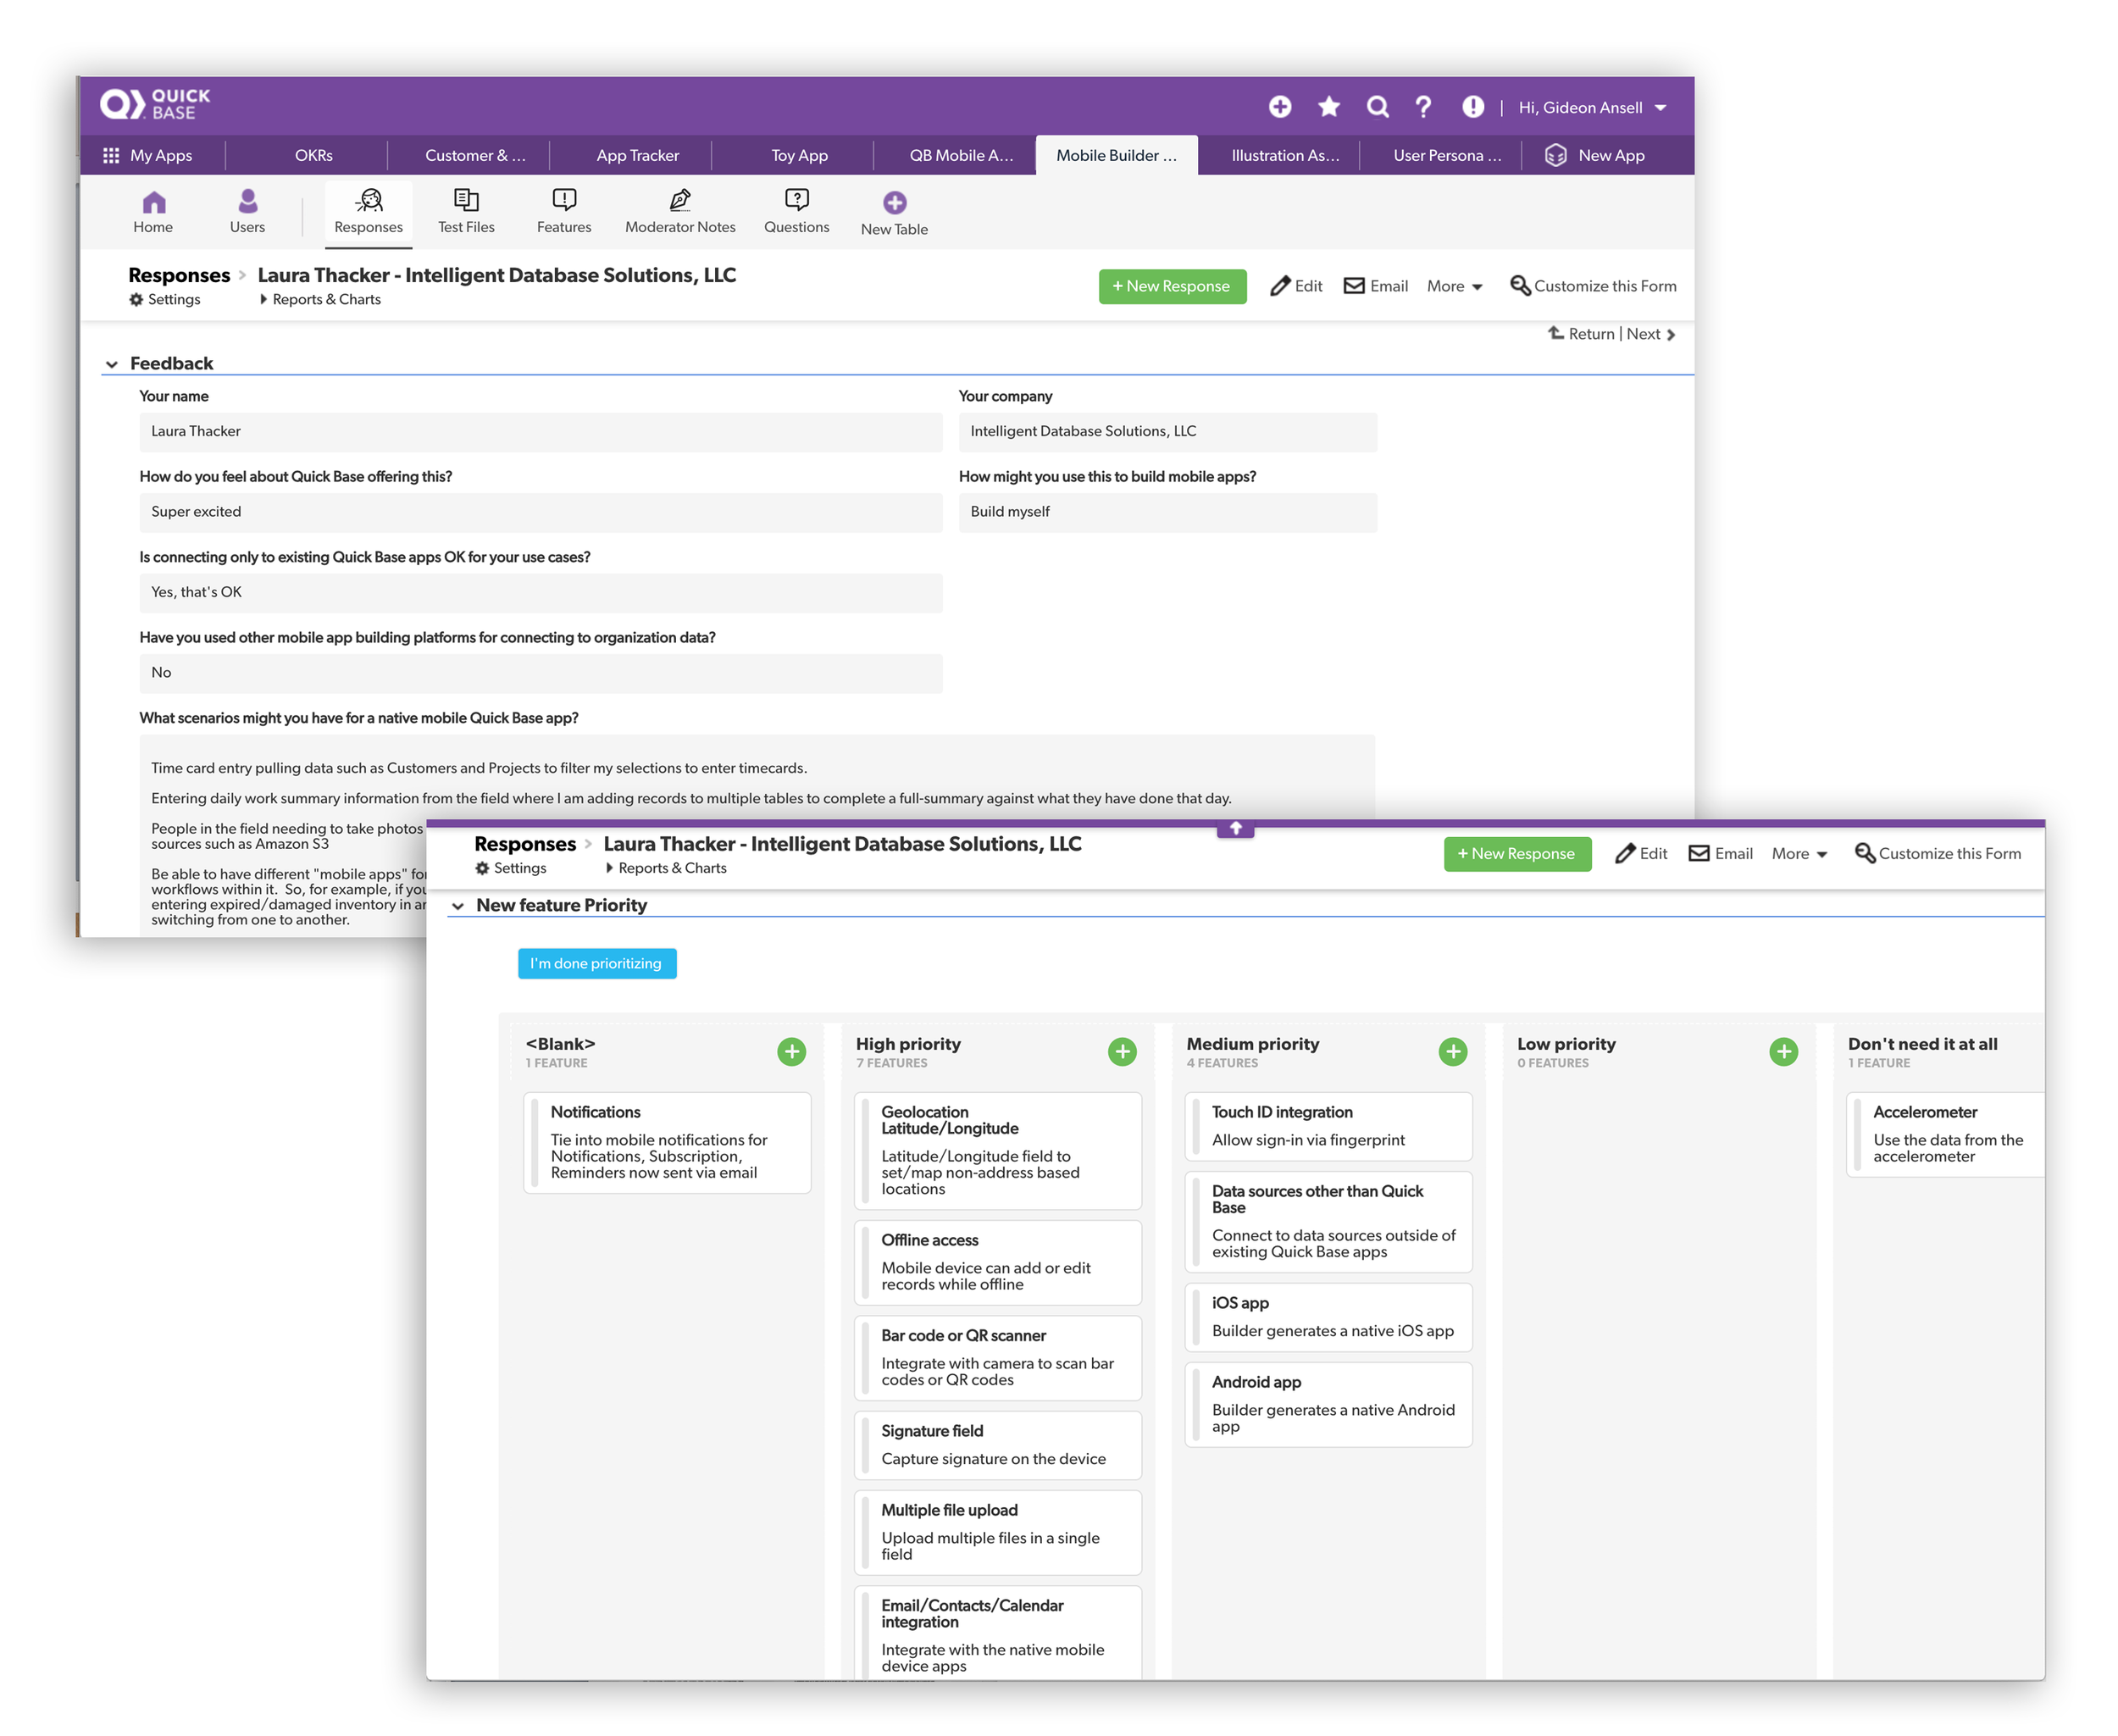Open search with the magnifier icon
2118x1736 pixels.
(x=1377, y=107)
